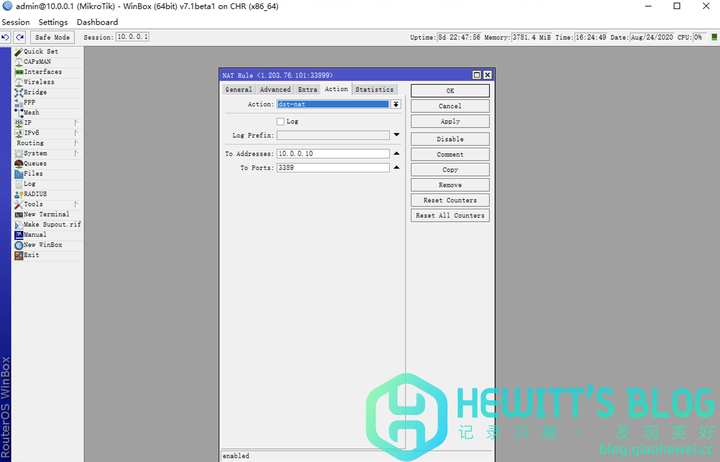Expand the Log Prefix field arrow
Image resolution: width=720 pixels, height=462 pixels.
click(396, 135)
